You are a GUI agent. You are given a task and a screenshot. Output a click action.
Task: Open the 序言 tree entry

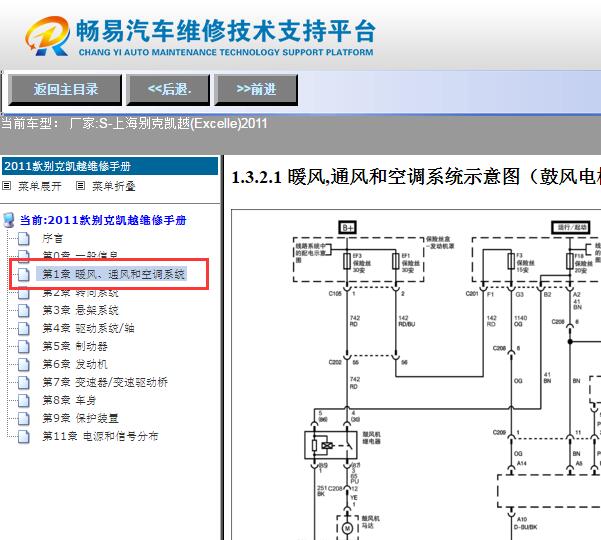(53, 238)
